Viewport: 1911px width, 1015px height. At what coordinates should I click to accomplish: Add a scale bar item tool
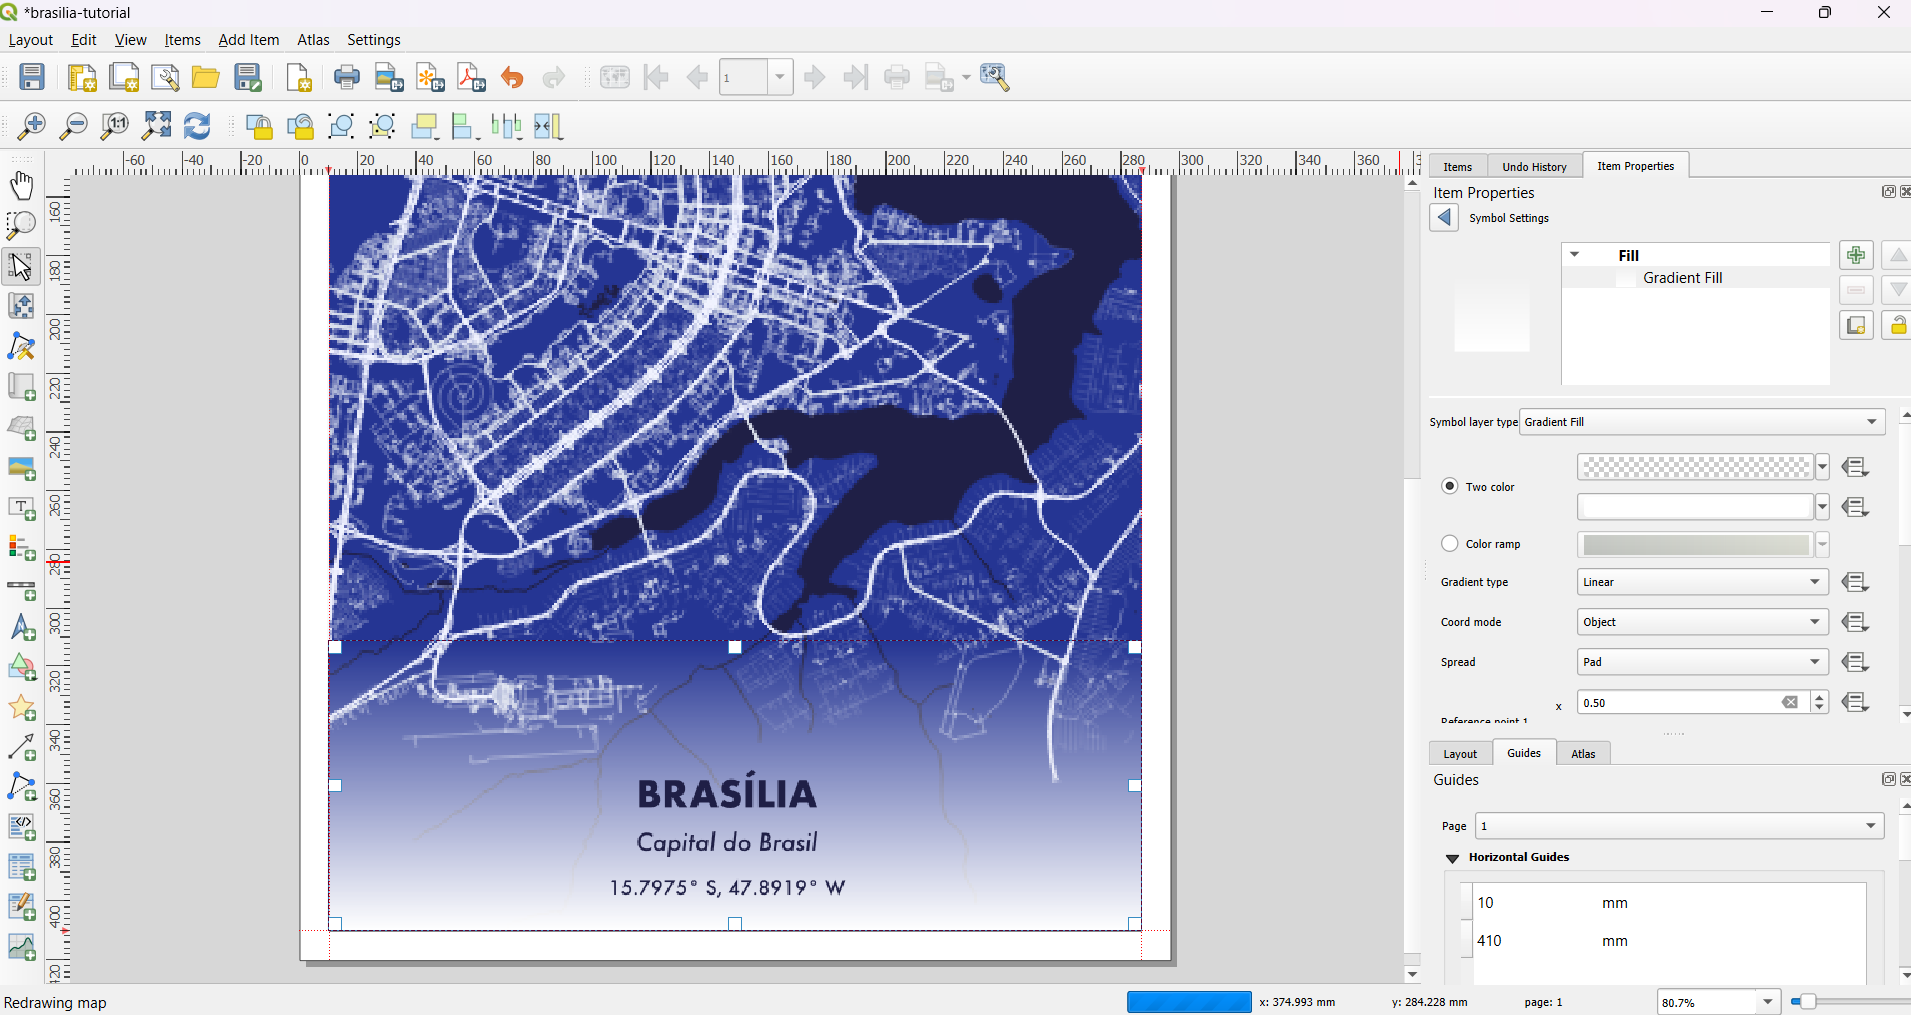[21, 588]
